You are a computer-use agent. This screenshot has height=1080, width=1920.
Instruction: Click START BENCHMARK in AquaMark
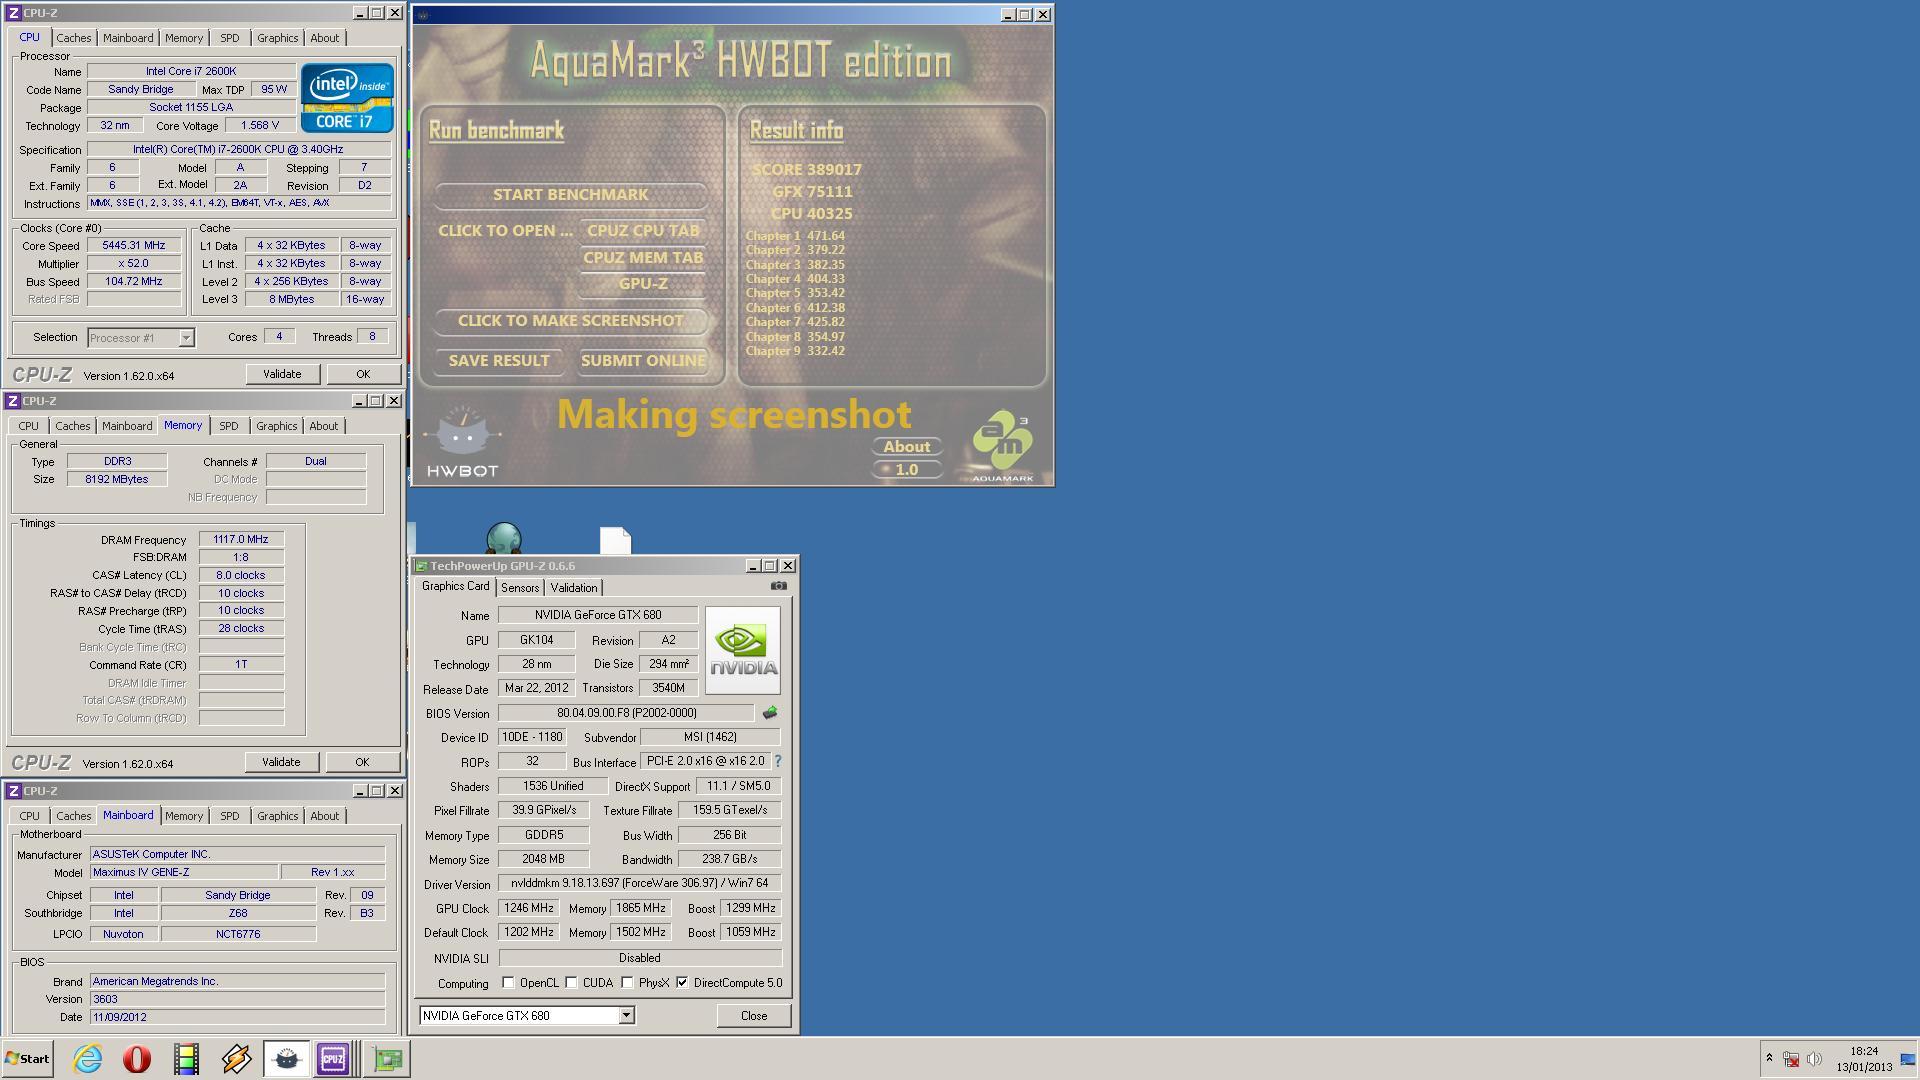point(570,195)
